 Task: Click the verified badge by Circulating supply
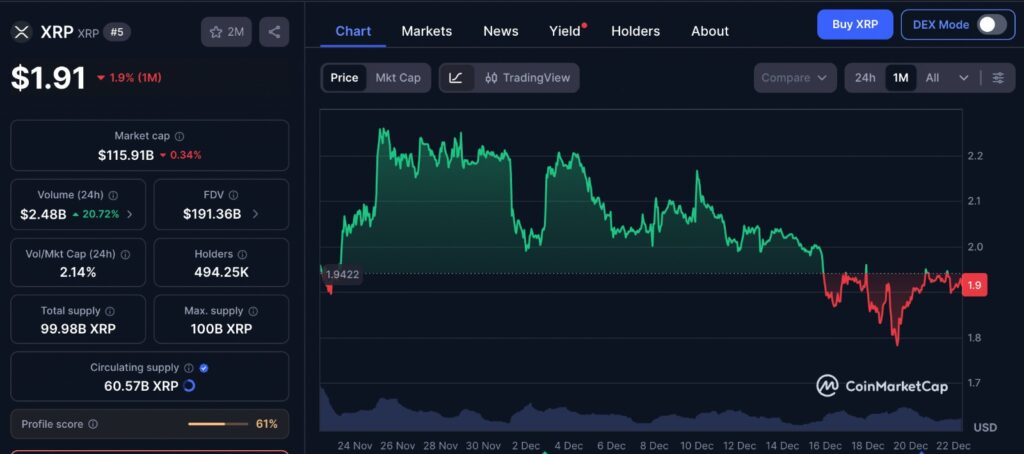pyautogui.click(x=204, y=368)
